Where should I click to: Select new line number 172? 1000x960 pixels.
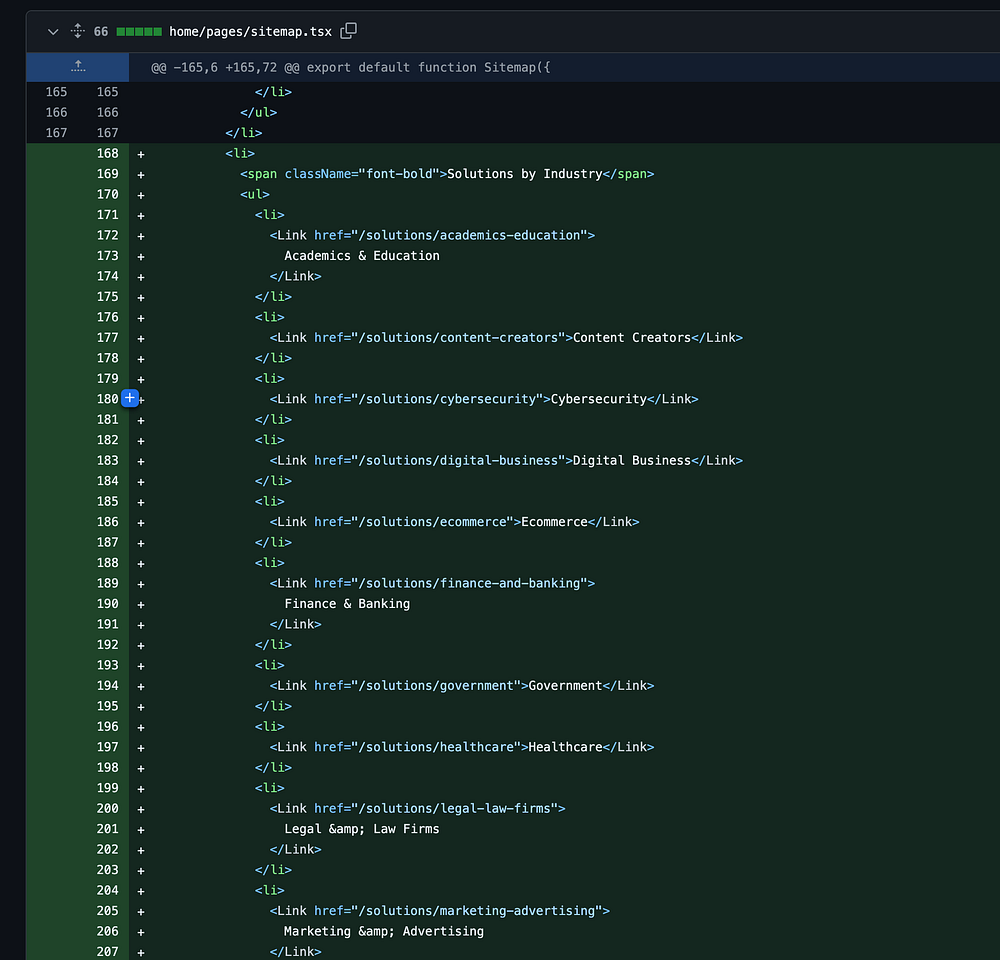pyautogui.click(x=107, y=236)
